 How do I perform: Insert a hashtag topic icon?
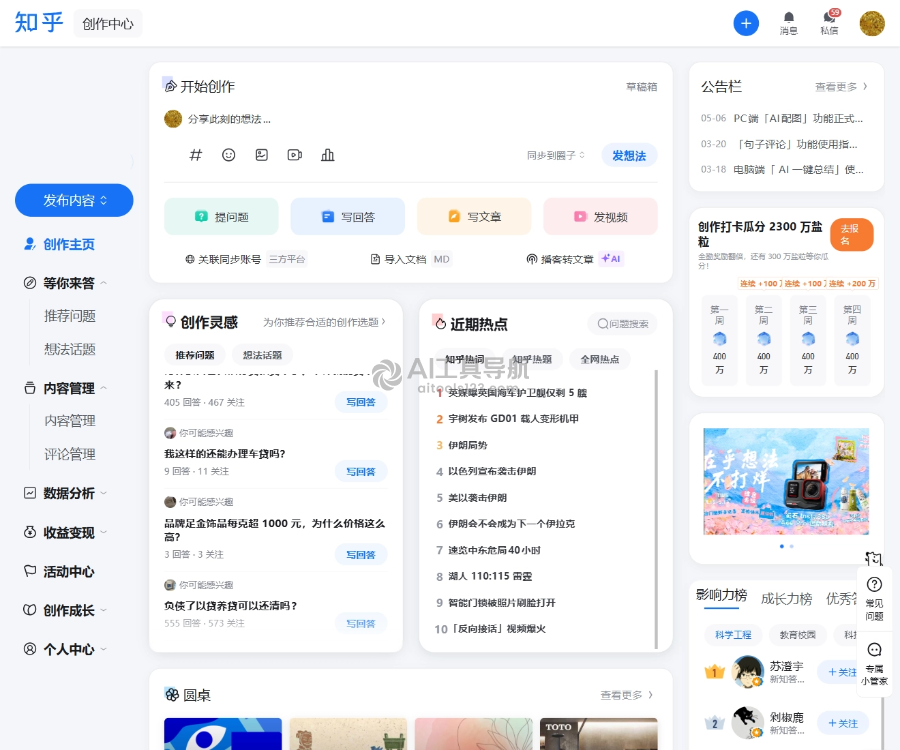(196, 155)
